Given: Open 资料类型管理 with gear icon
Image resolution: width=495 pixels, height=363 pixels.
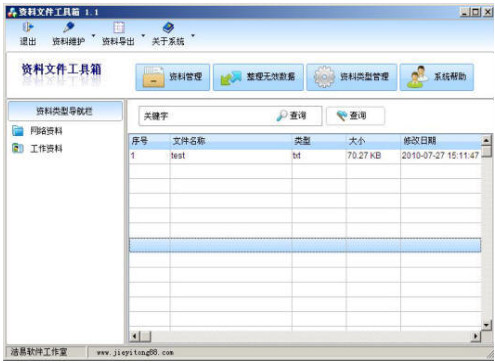Looking at the screenshot, I should pyautogui.click(x=352, y=77).
